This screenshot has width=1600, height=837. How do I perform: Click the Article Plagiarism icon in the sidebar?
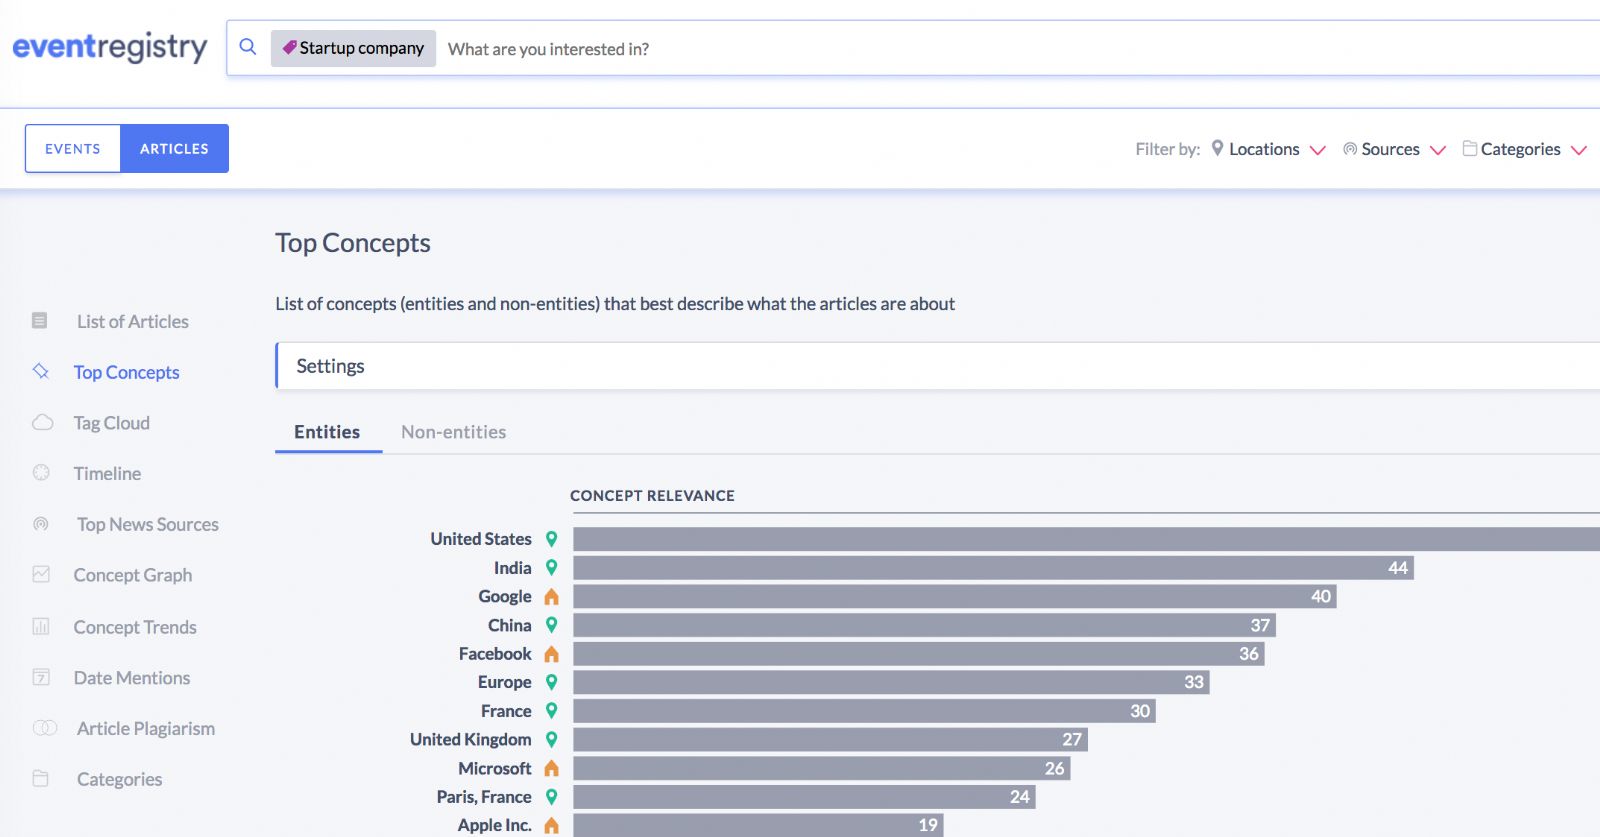point(45,727)
